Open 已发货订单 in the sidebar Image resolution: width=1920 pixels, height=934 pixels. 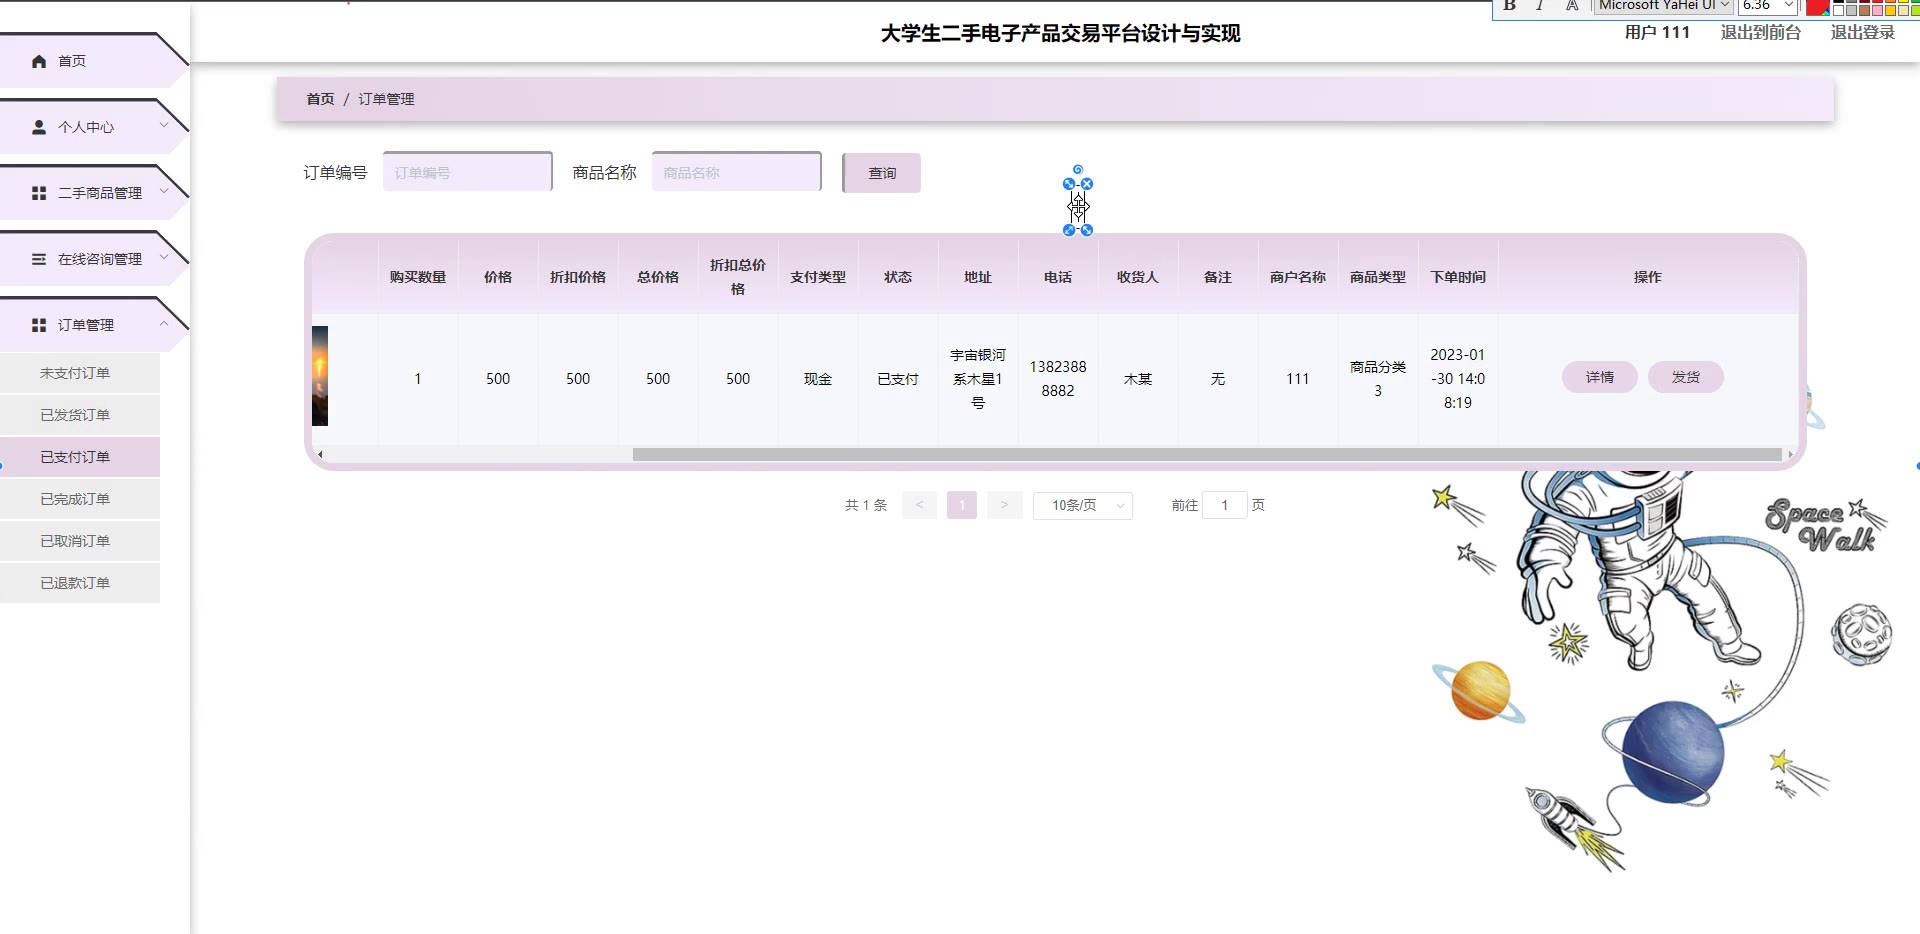(x=80, y=415)
